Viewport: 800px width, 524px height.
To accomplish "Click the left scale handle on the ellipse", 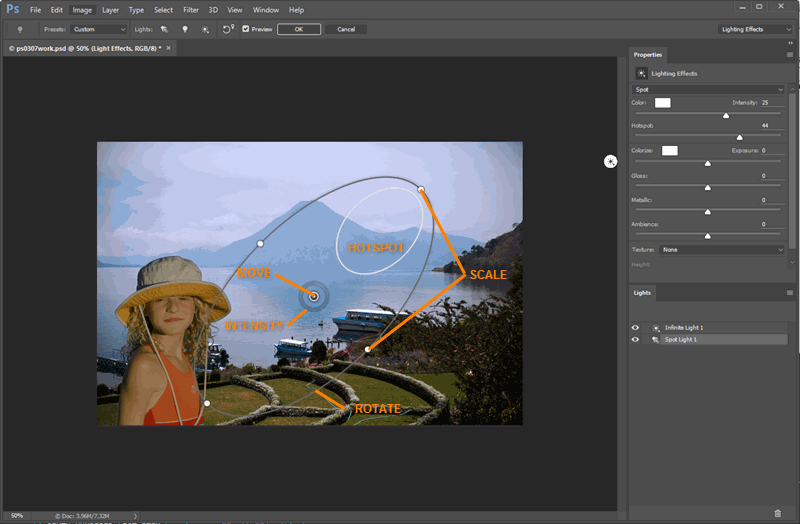I will point(260,243).
